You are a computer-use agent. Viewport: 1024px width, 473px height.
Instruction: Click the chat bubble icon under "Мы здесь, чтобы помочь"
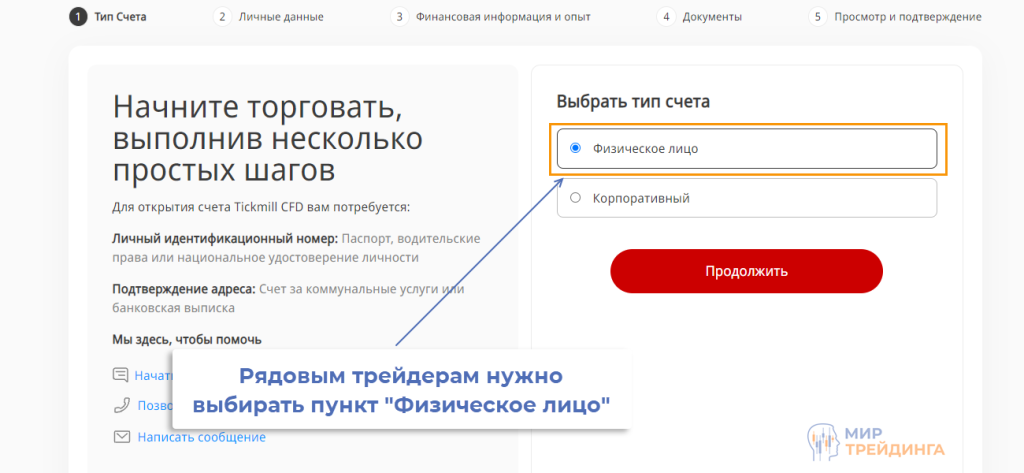click(x=121, y=375)
